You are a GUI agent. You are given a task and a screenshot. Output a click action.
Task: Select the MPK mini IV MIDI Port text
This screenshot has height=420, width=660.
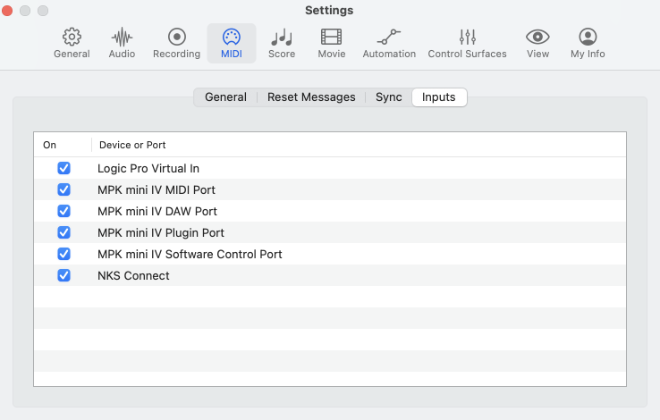(x=156, y=190)
